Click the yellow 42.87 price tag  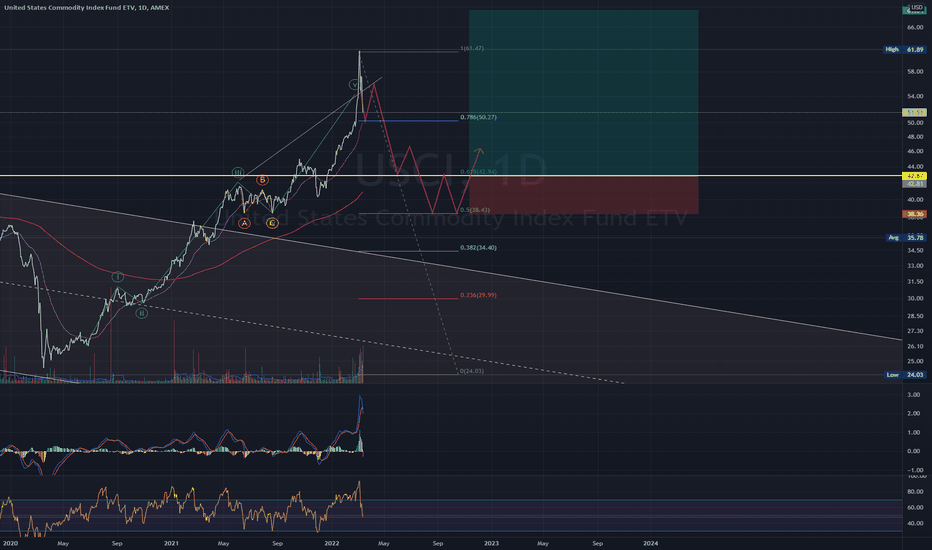(914, 176)
